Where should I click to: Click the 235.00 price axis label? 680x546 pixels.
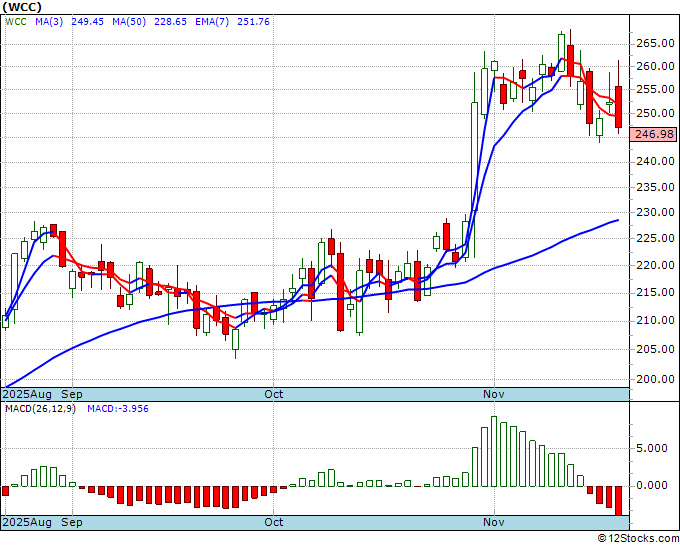click(x=655, y=187)
